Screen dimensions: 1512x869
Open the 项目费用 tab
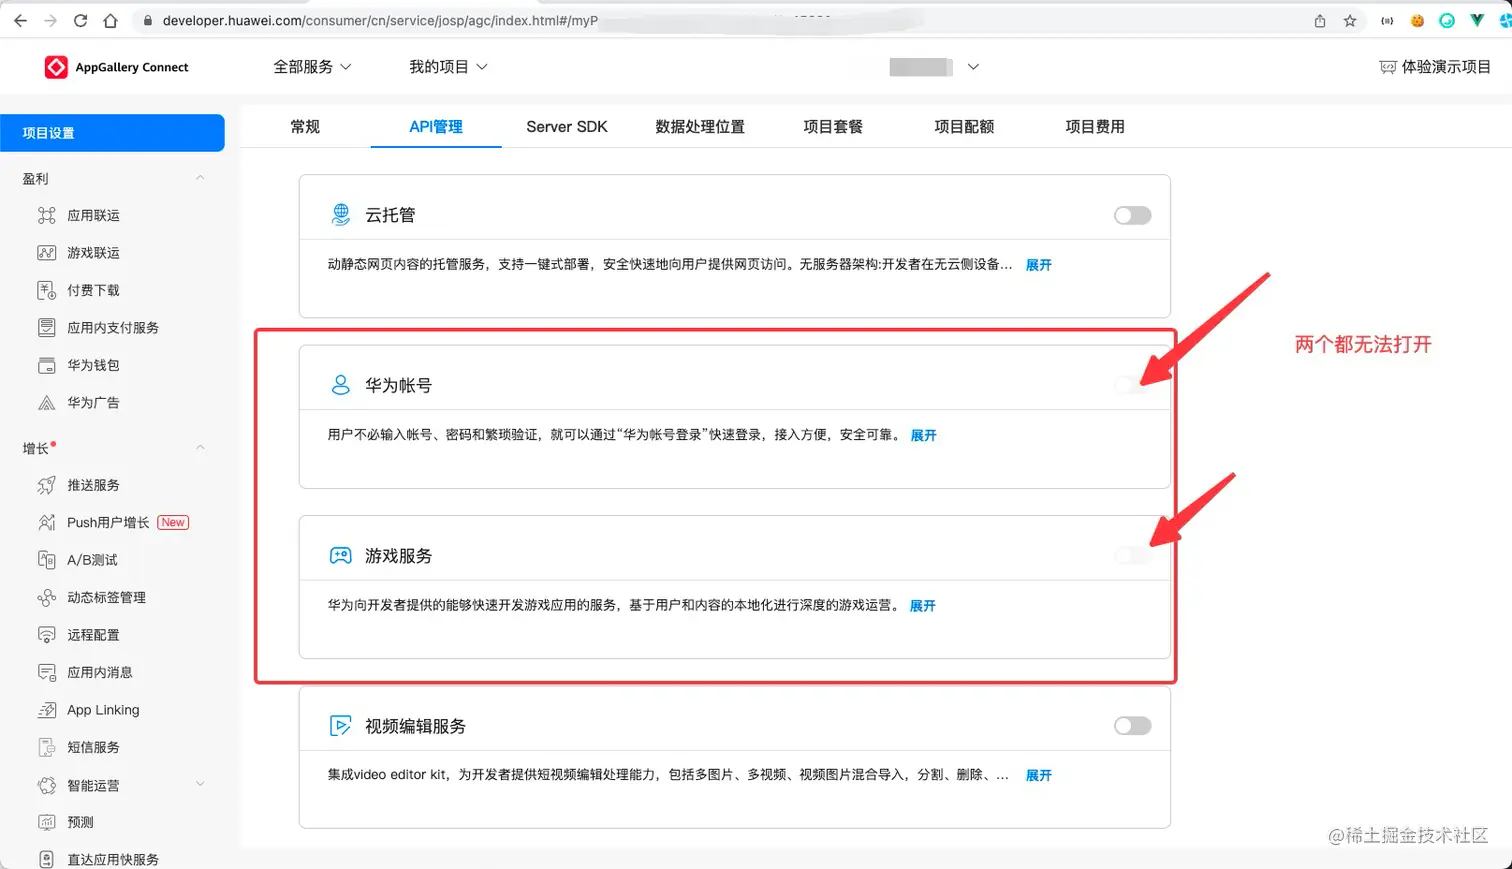1095,127
